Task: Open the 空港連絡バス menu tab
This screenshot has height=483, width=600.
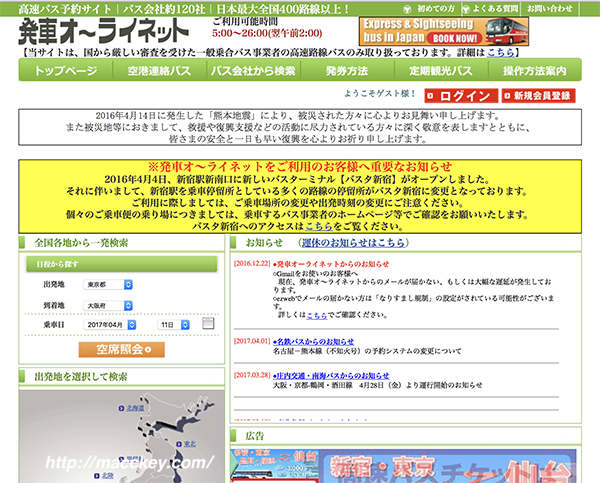Action: tap(159, 71)
